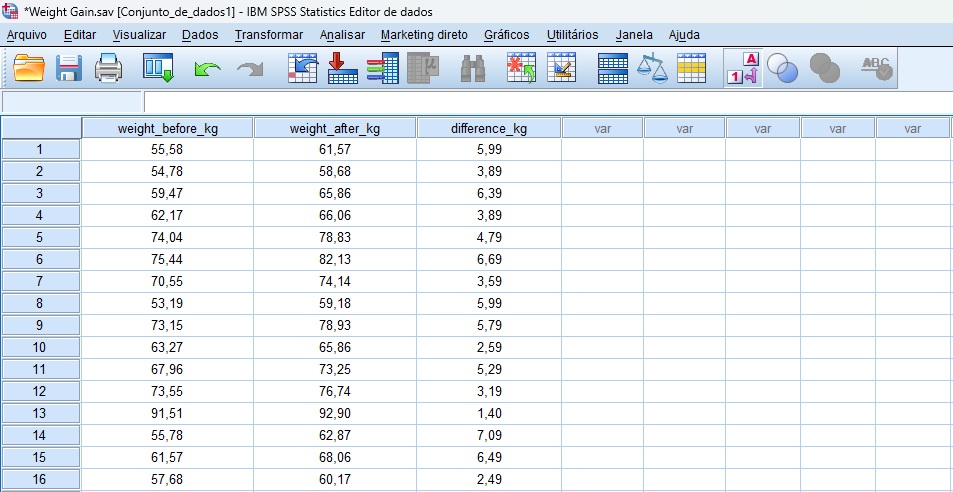Click the cell containing 76,74
The height and width of the screenshot is (492, 953).
click(x=335, y=391)
